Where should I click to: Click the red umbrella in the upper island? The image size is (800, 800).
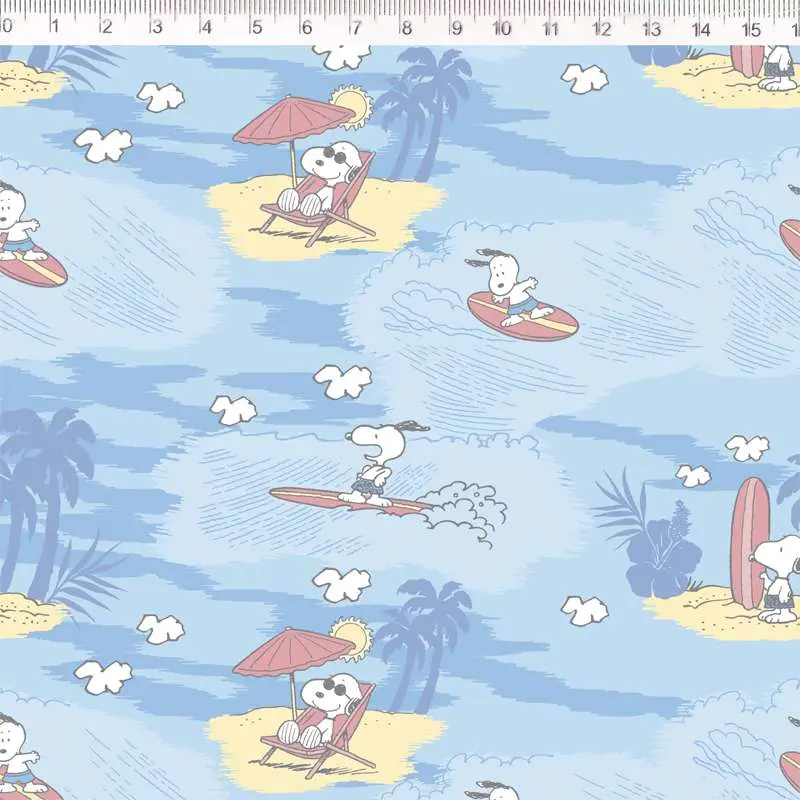pos(290,120)
